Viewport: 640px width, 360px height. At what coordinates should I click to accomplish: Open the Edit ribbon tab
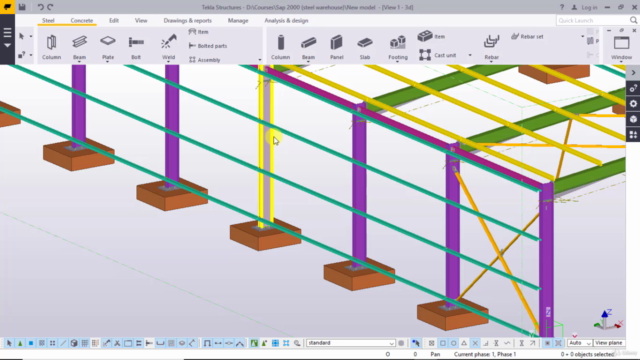[114, 20]
